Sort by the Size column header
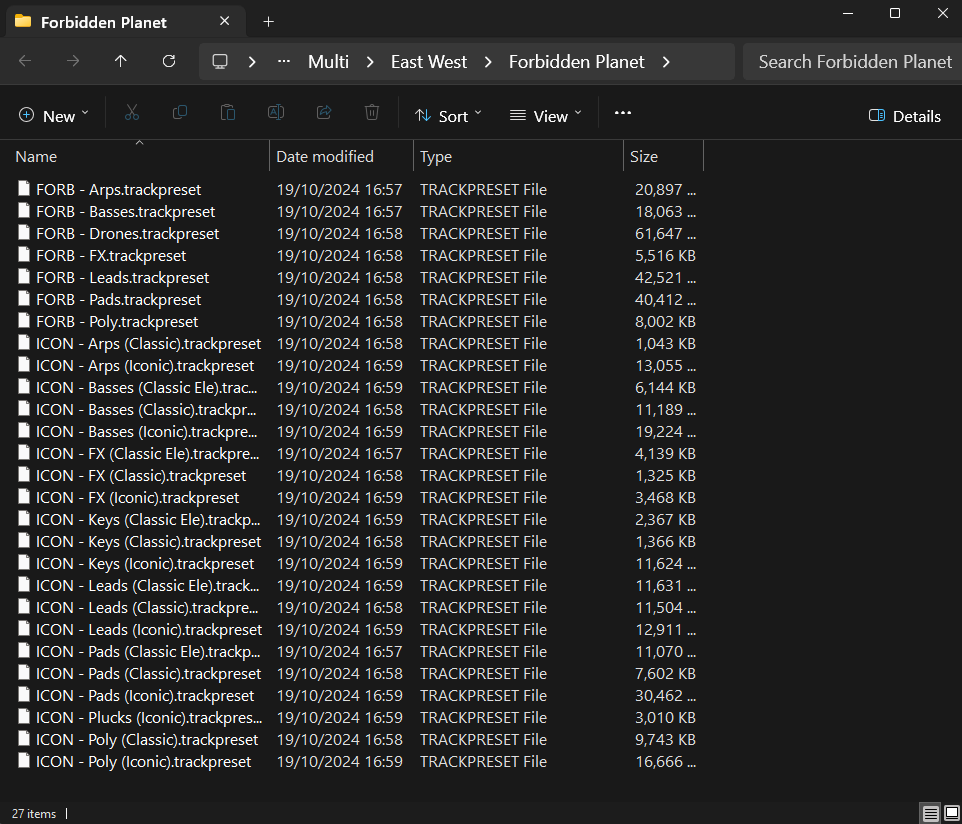This screenshot has height=824, width=962. click(x=663, y=156)
